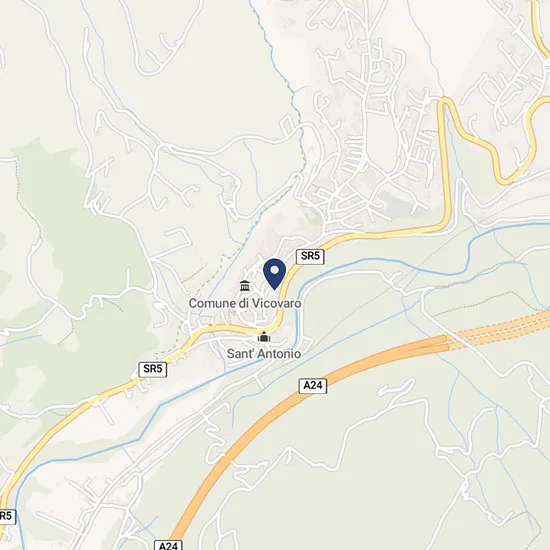The width and height of the screenshot is (550, 550).
Task: Click the A24 shield at the map's bottom edge
Action: 168,545
